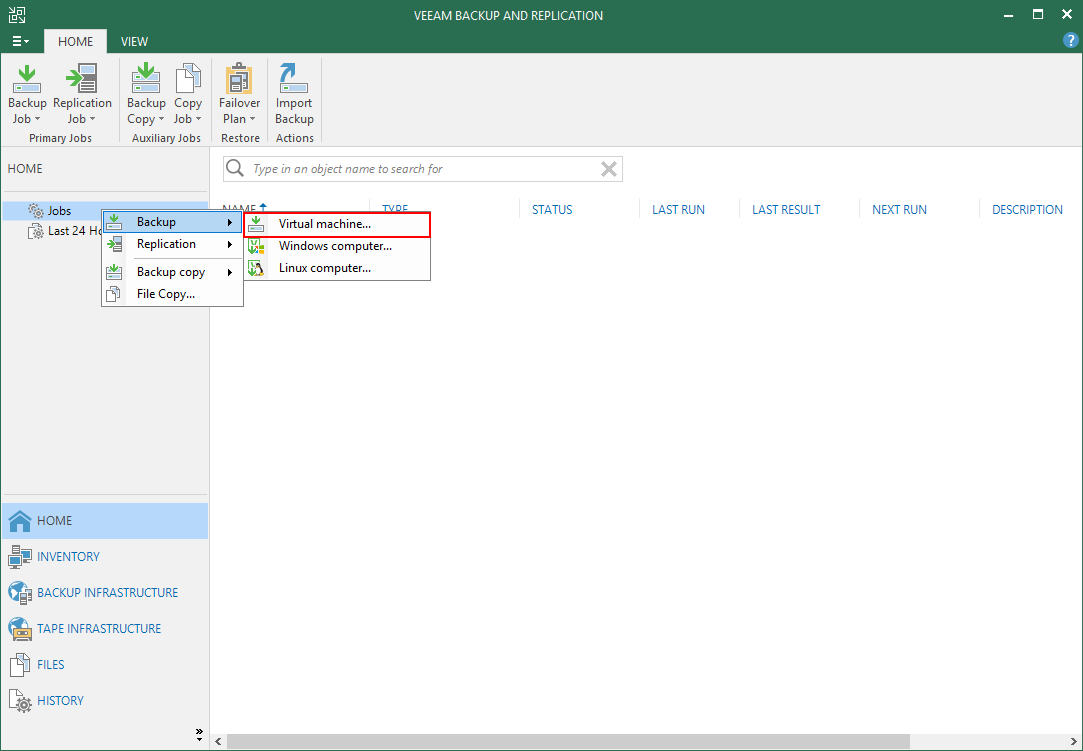The image size is (1083, 751).
Task: Click the INVENTORY computers icon
Action: (20, 557)
